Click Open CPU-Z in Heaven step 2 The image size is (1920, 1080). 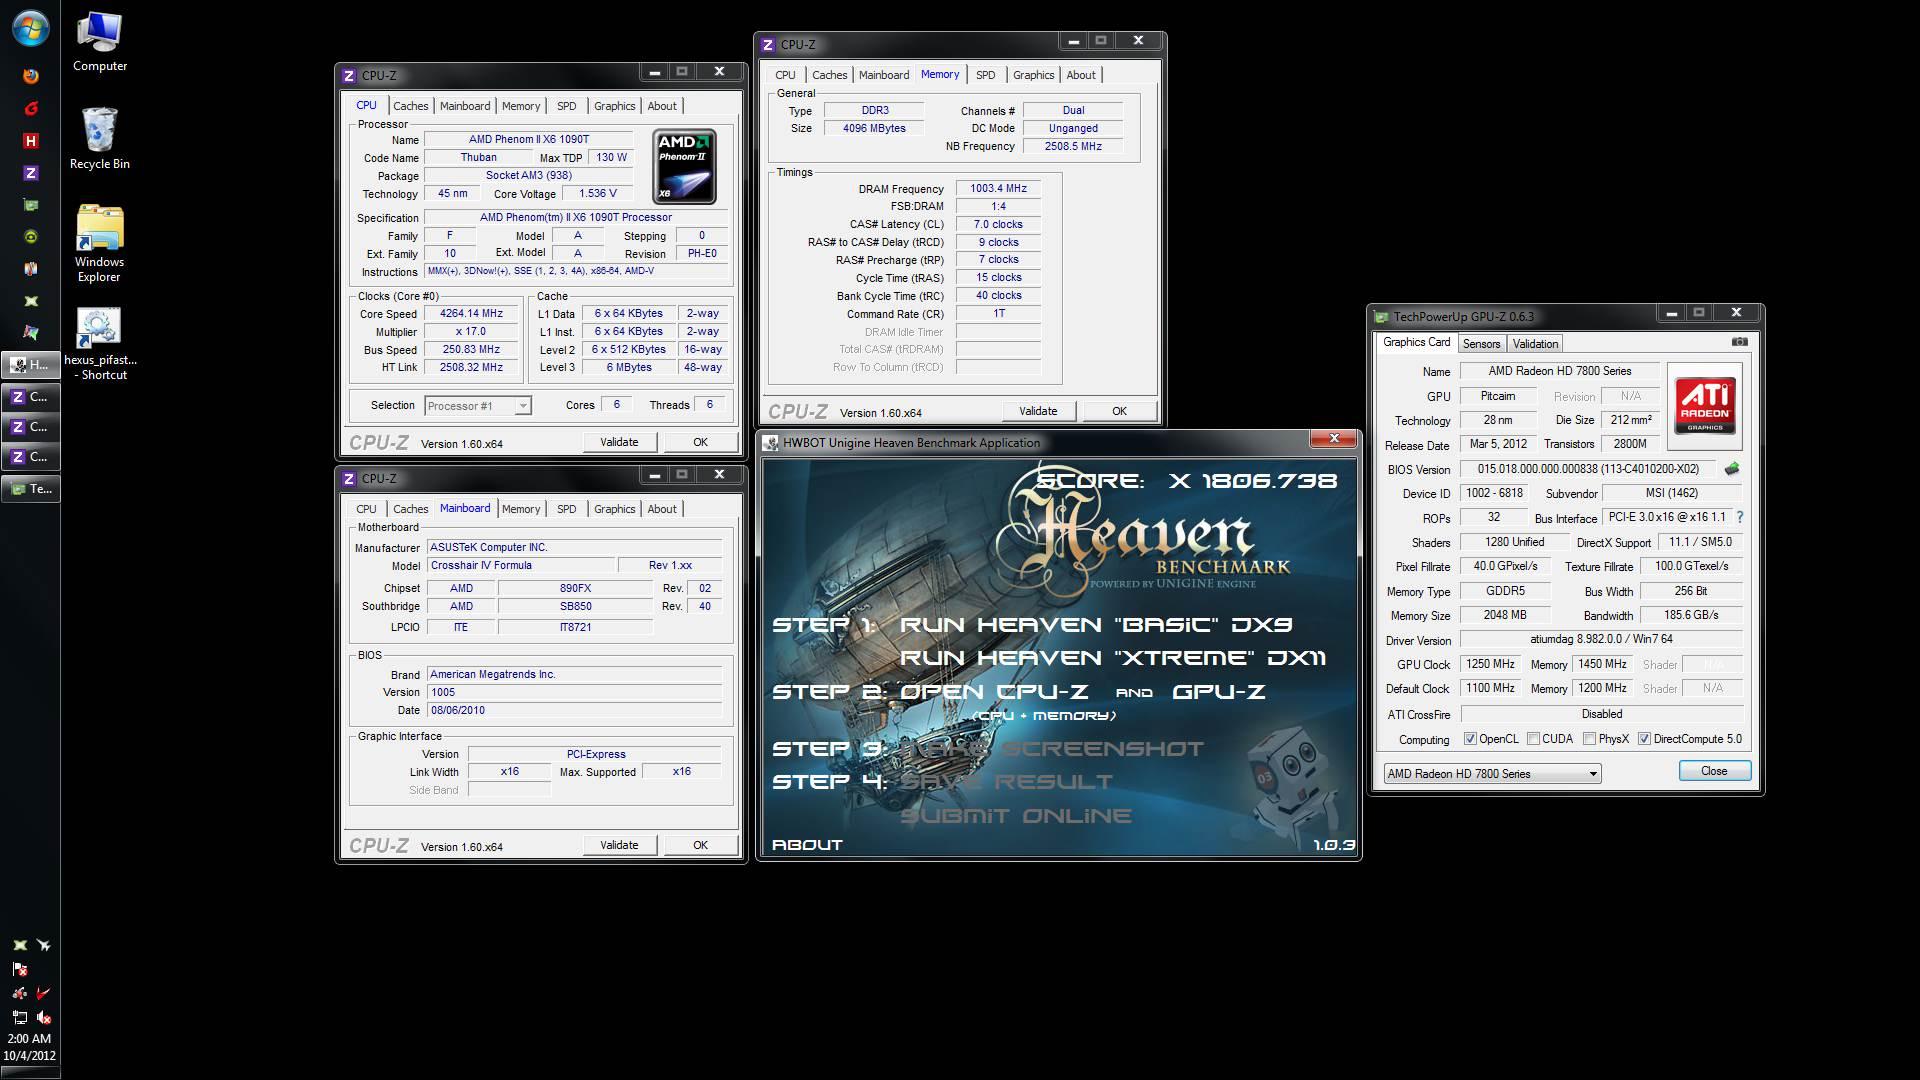click(x=994, y=692)
